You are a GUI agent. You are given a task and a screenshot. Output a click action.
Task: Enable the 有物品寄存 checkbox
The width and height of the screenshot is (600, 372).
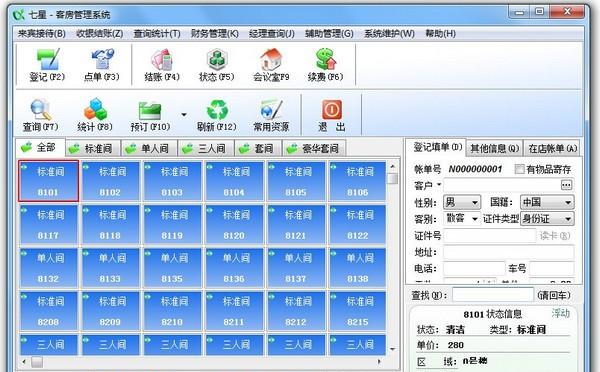(519, 169)
